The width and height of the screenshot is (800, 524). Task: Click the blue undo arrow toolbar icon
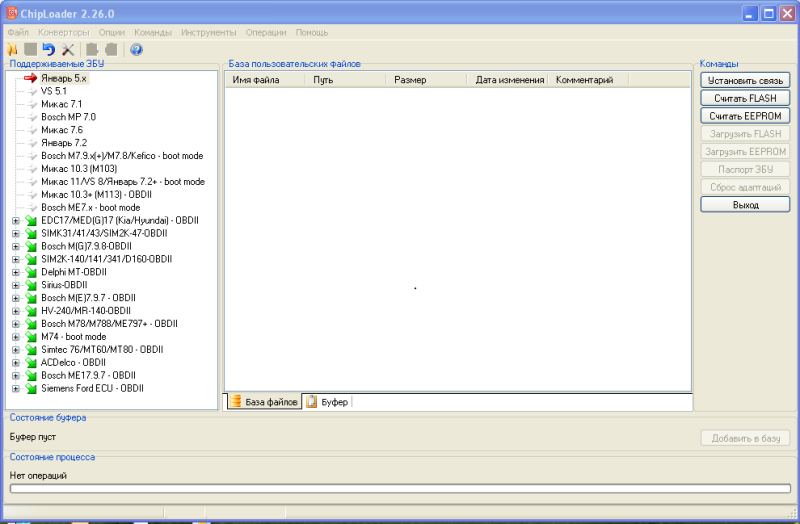(48, 49)
